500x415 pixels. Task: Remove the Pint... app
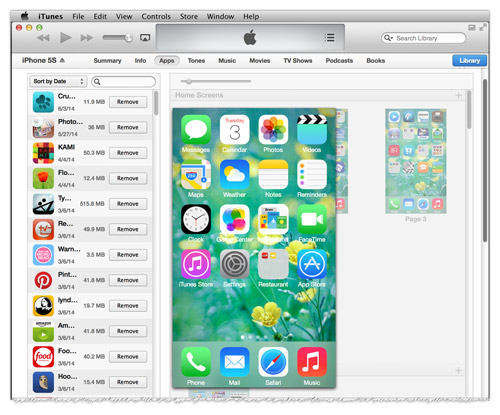(128, 280)
